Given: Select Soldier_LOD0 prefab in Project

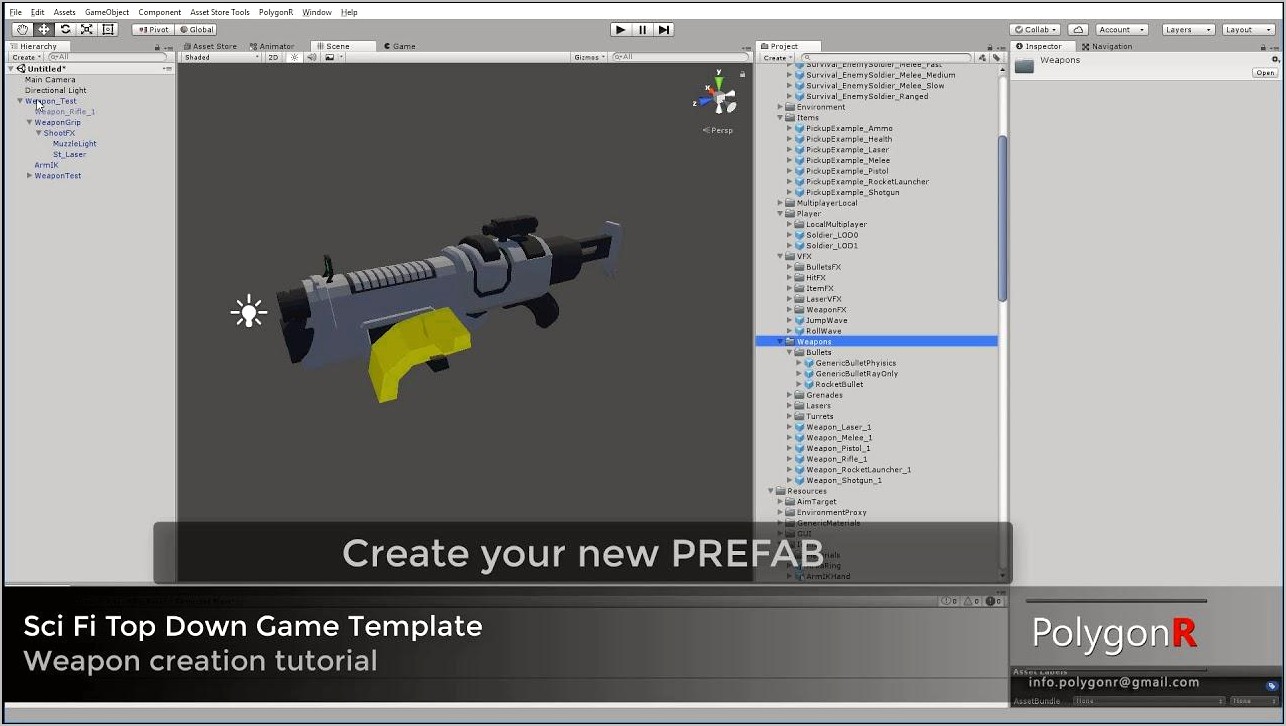Looking at the screenshot, I should pos(831,235).
